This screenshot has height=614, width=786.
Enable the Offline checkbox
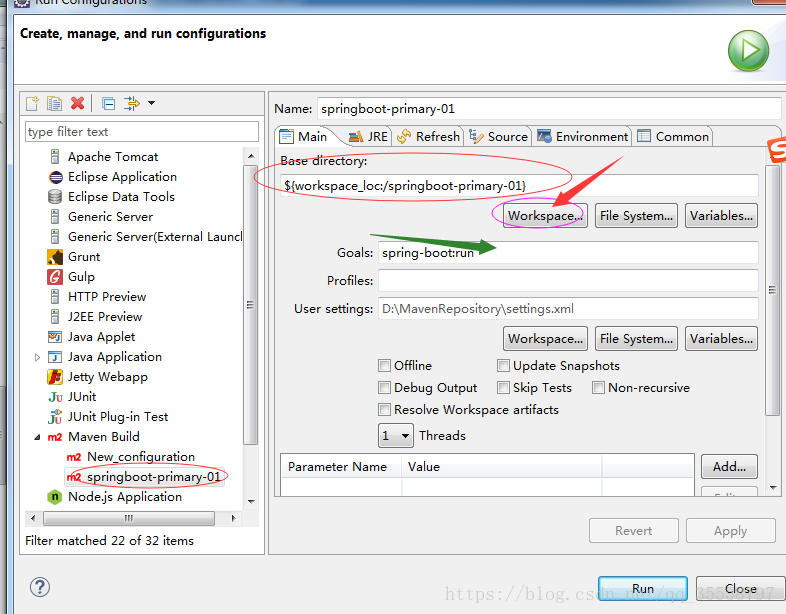pos(384,365)
